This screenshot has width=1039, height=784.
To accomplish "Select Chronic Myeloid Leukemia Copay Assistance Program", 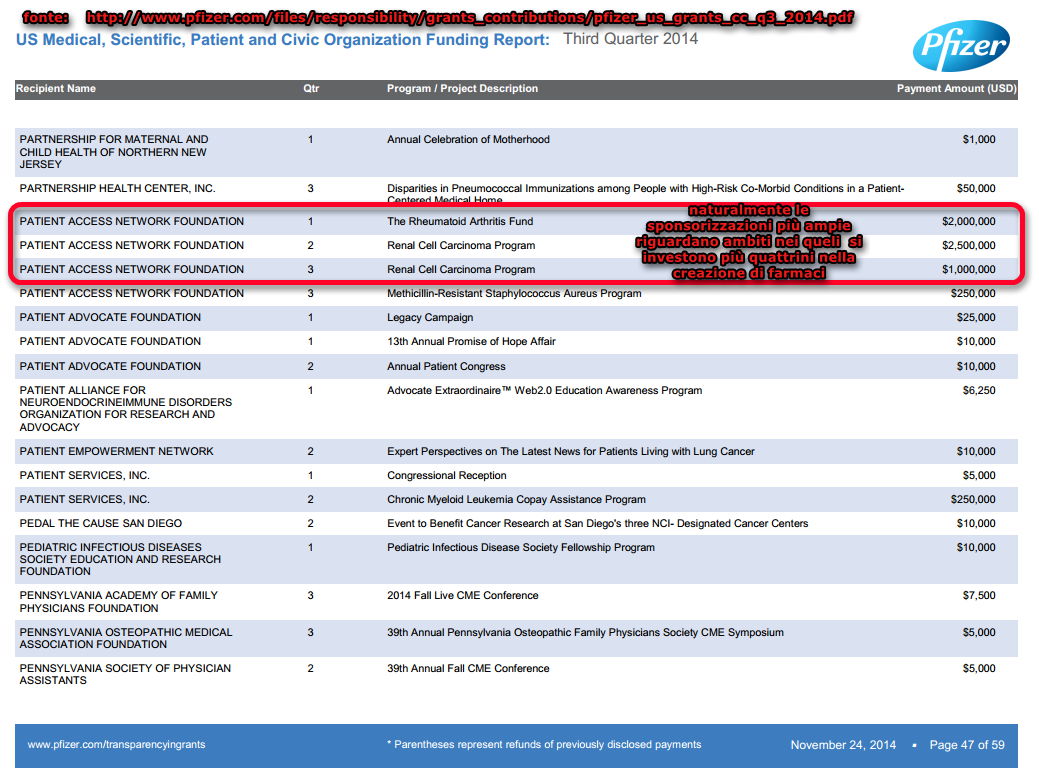I will 516,499.
